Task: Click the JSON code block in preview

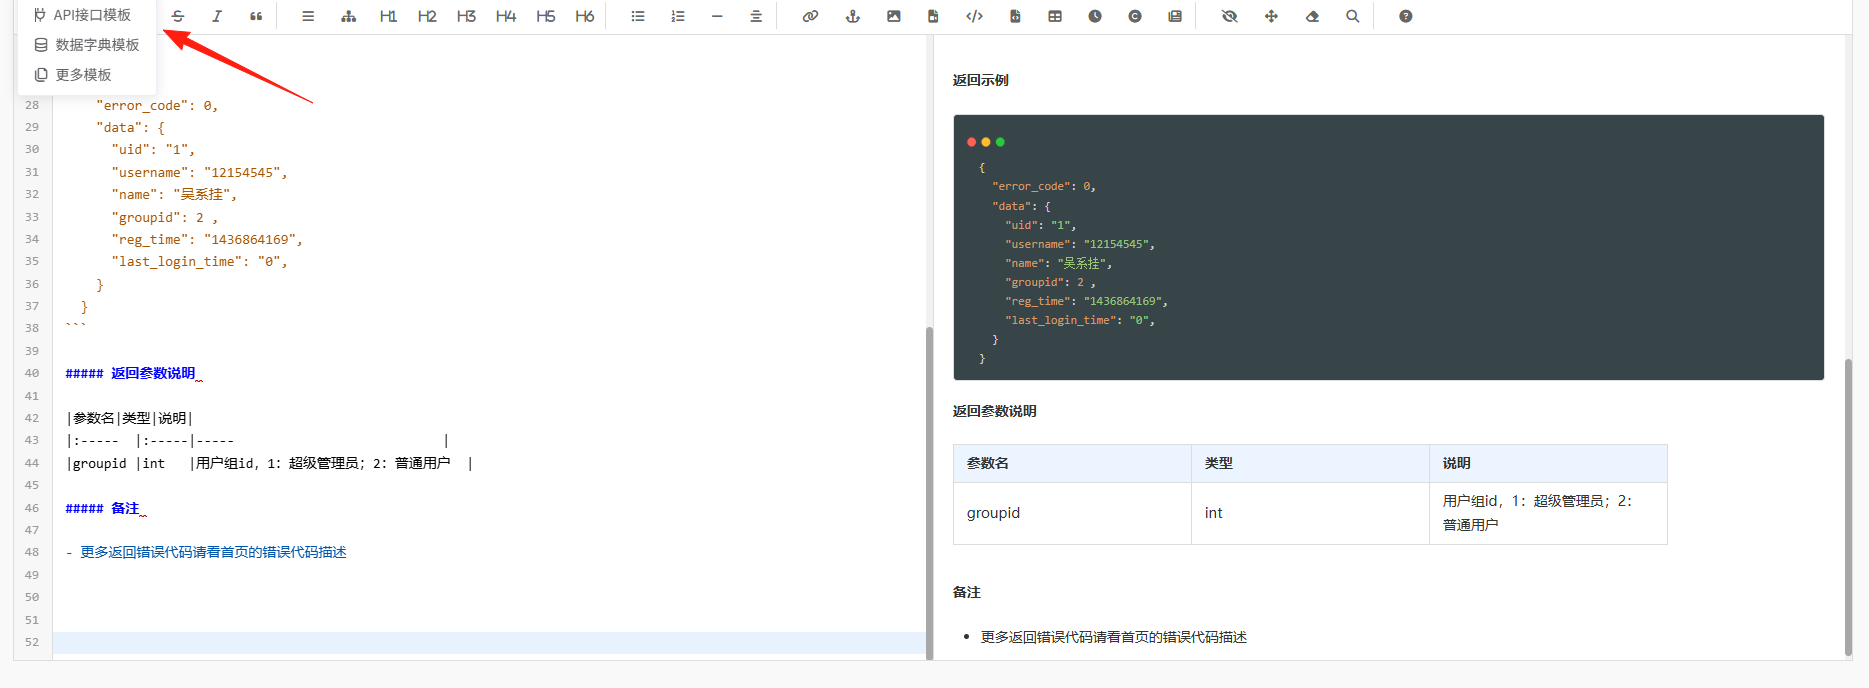Action: click(x=1388, y=247)
